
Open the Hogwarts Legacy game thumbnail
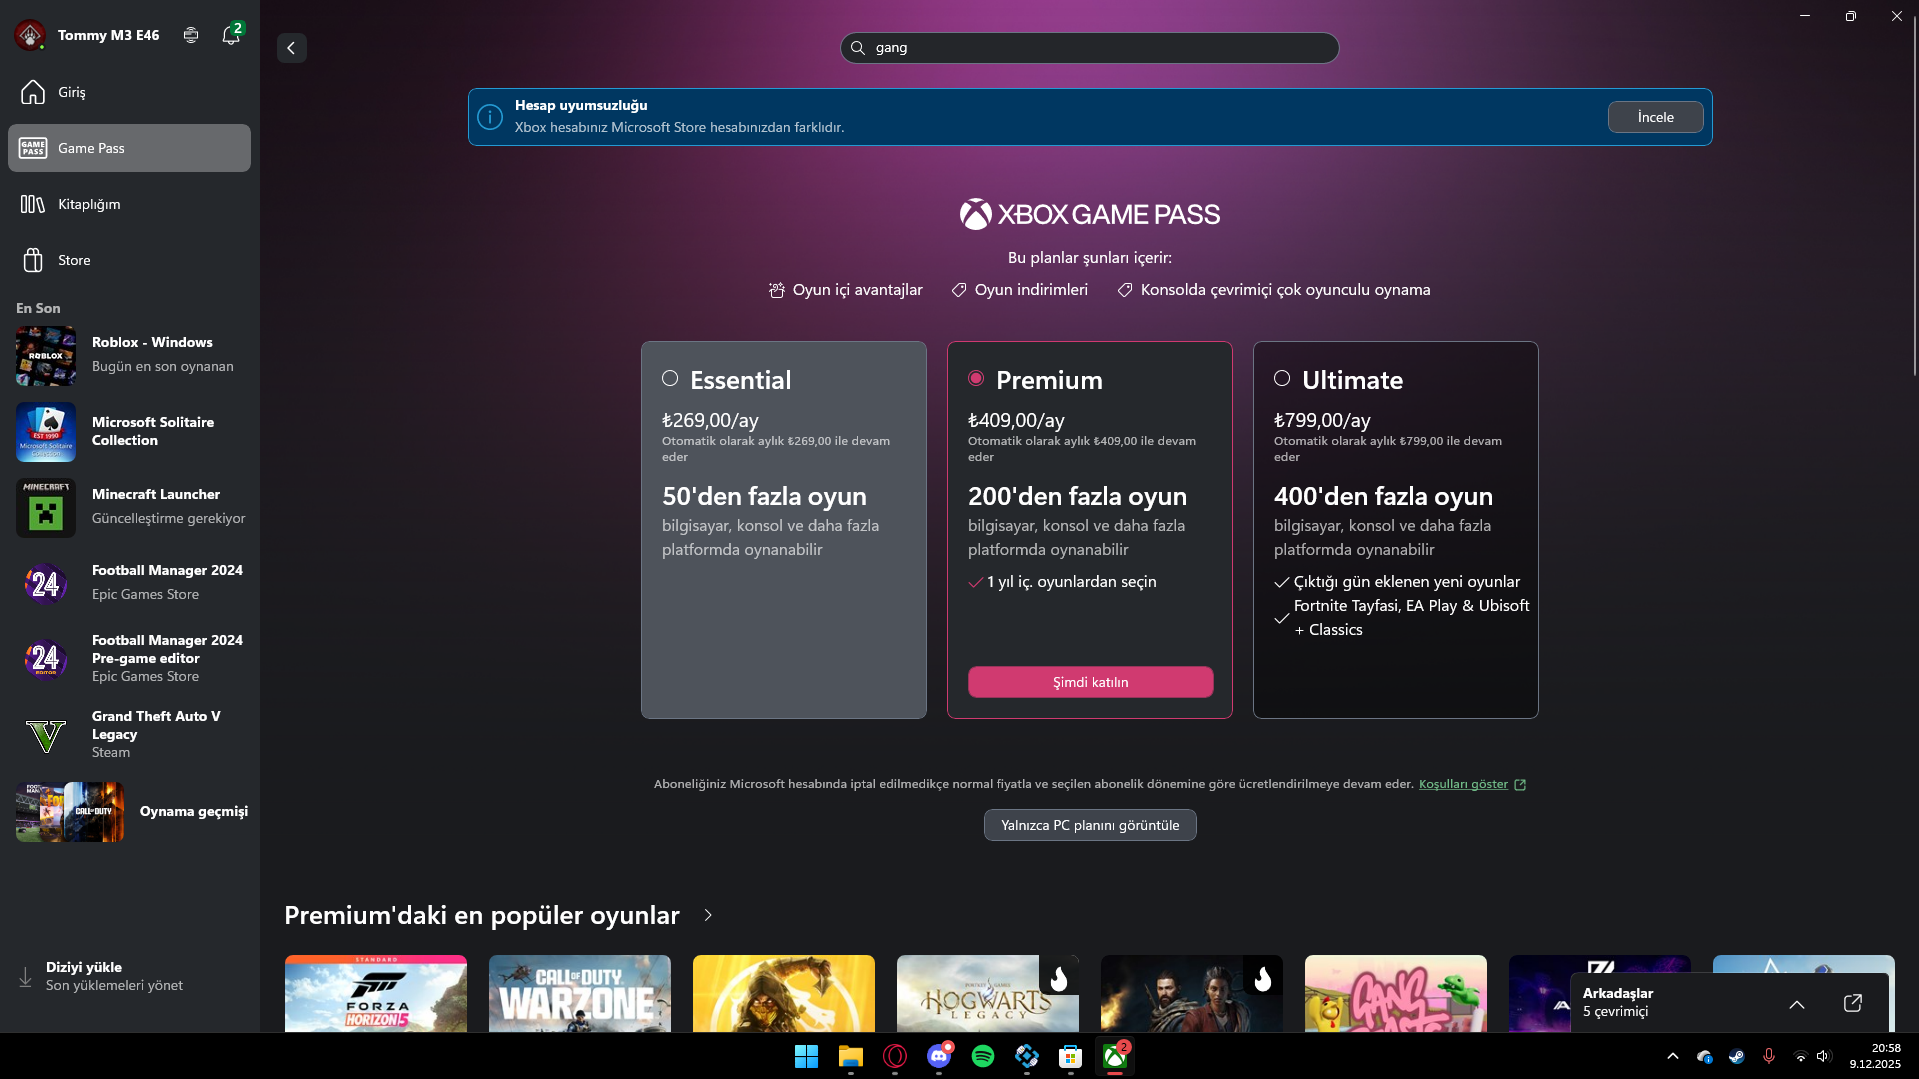[988, 993]
